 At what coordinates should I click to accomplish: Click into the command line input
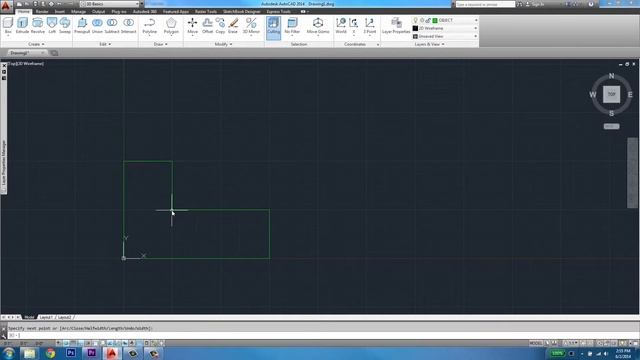click(x=322, y=336)
